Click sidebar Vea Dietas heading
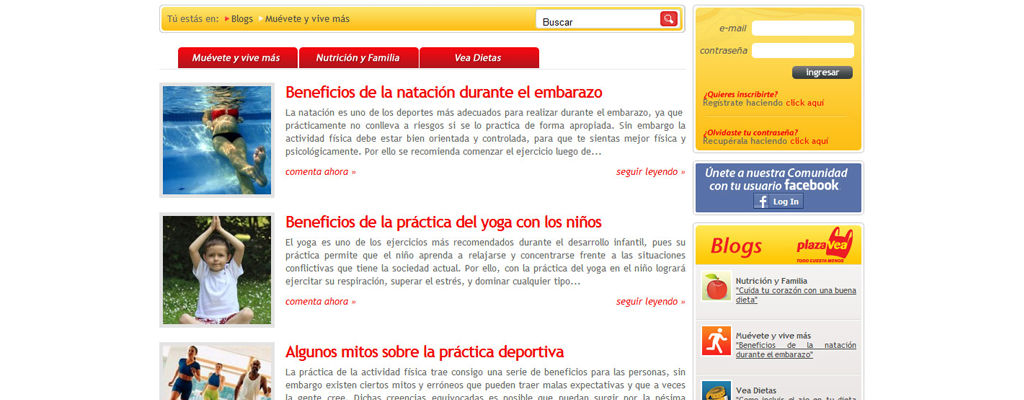 756,390
